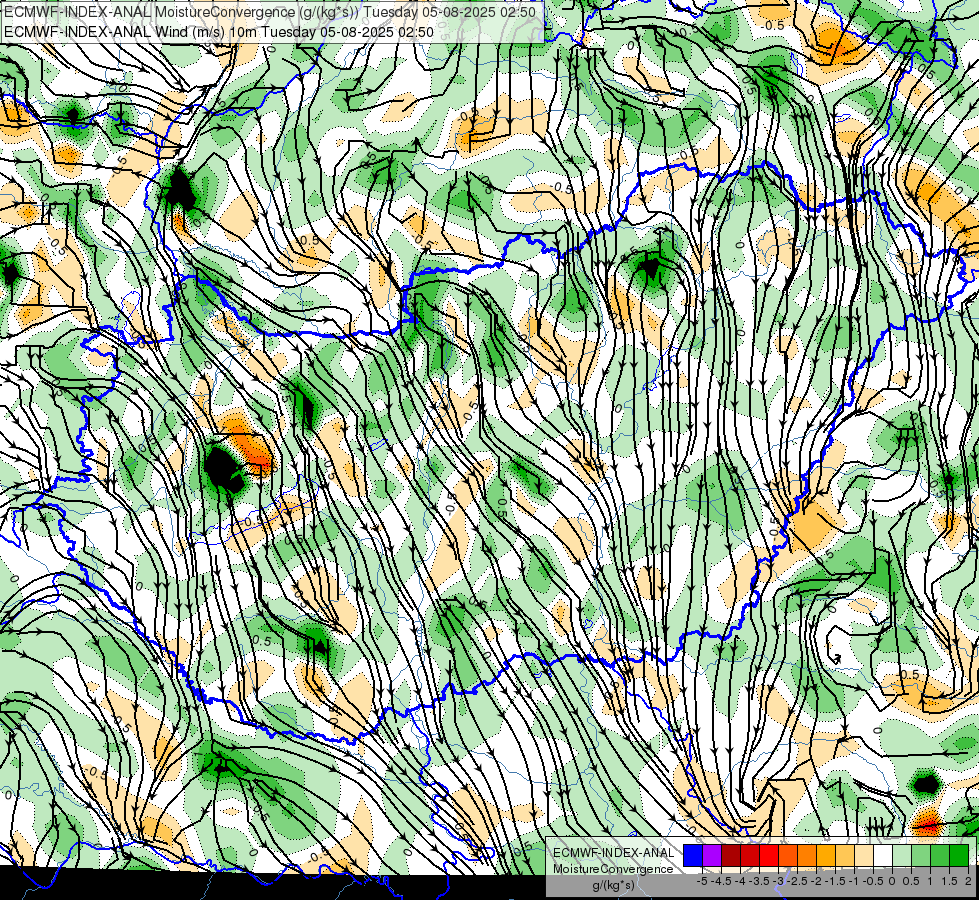Select the bright red swatch left of -3
This screenshot has width=979, height=900.
(x=769, y=856)
